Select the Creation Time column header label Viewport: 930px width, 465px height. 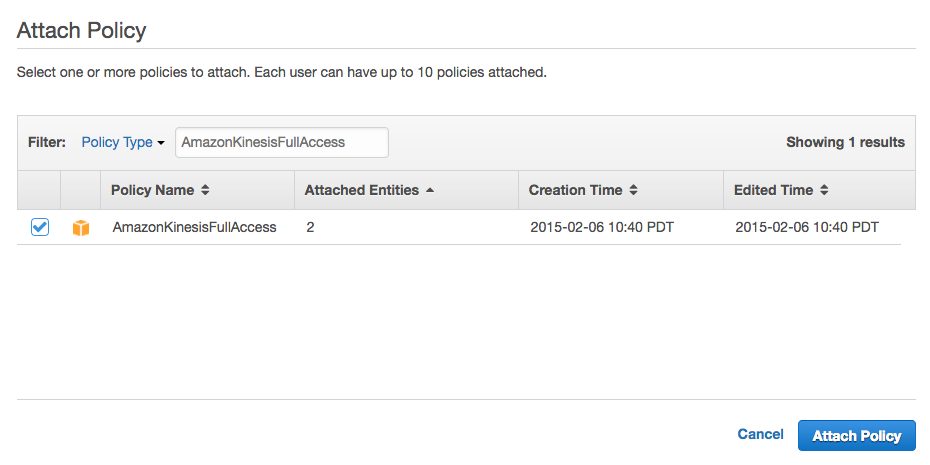tap(575, 190)
